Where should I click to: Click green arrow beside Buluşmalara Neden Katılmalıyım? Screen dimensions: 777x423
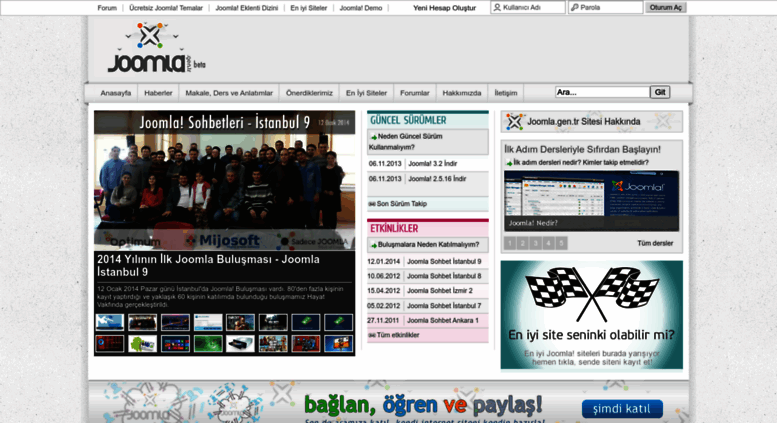374,245
